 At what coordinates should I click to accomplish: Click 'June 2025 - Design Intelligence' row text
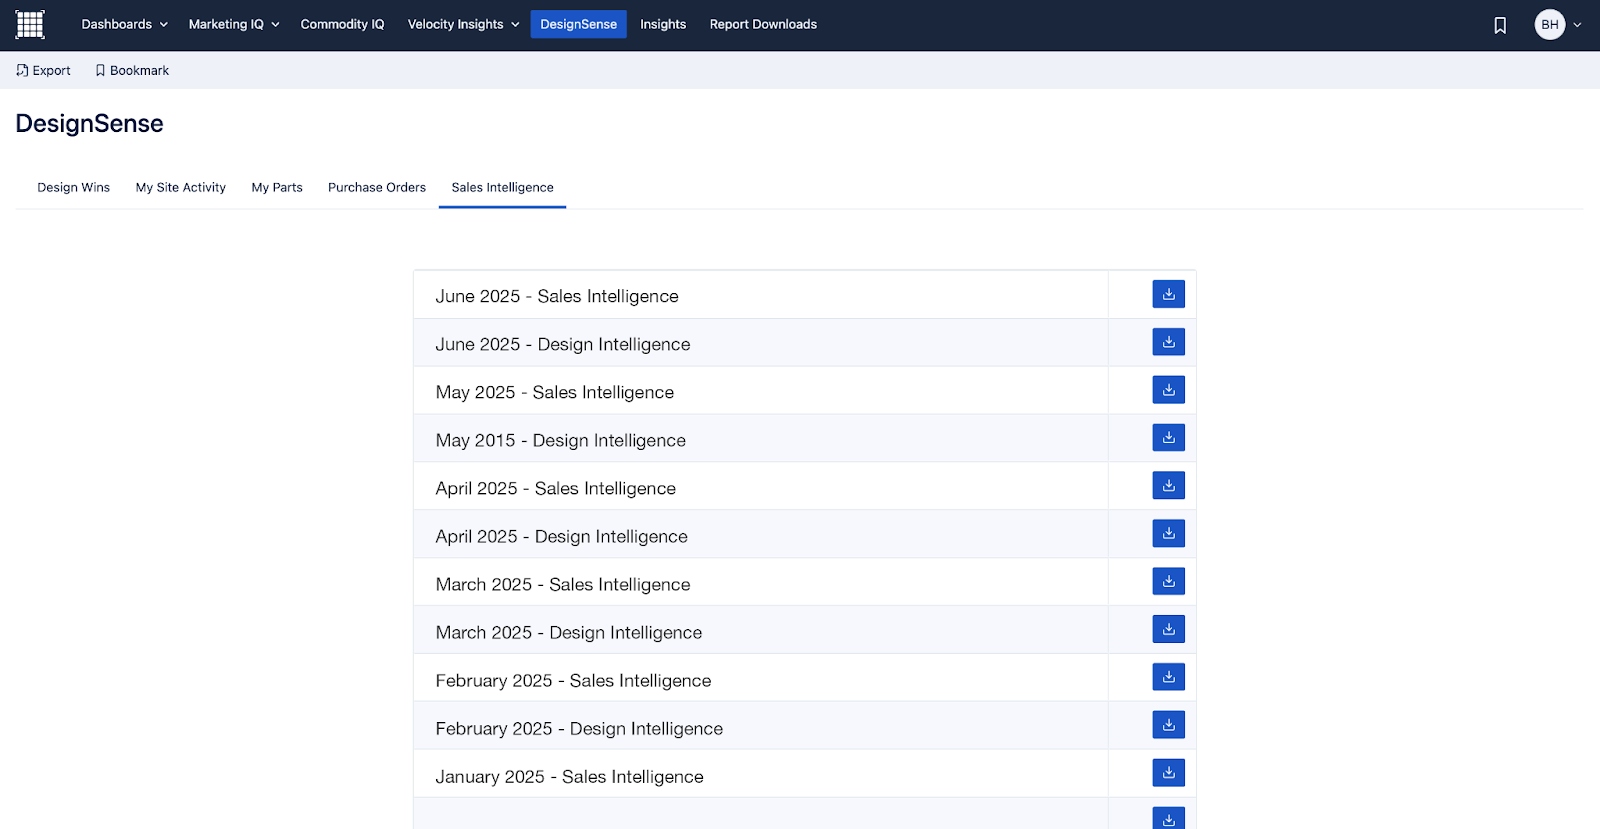coord(563,344)
